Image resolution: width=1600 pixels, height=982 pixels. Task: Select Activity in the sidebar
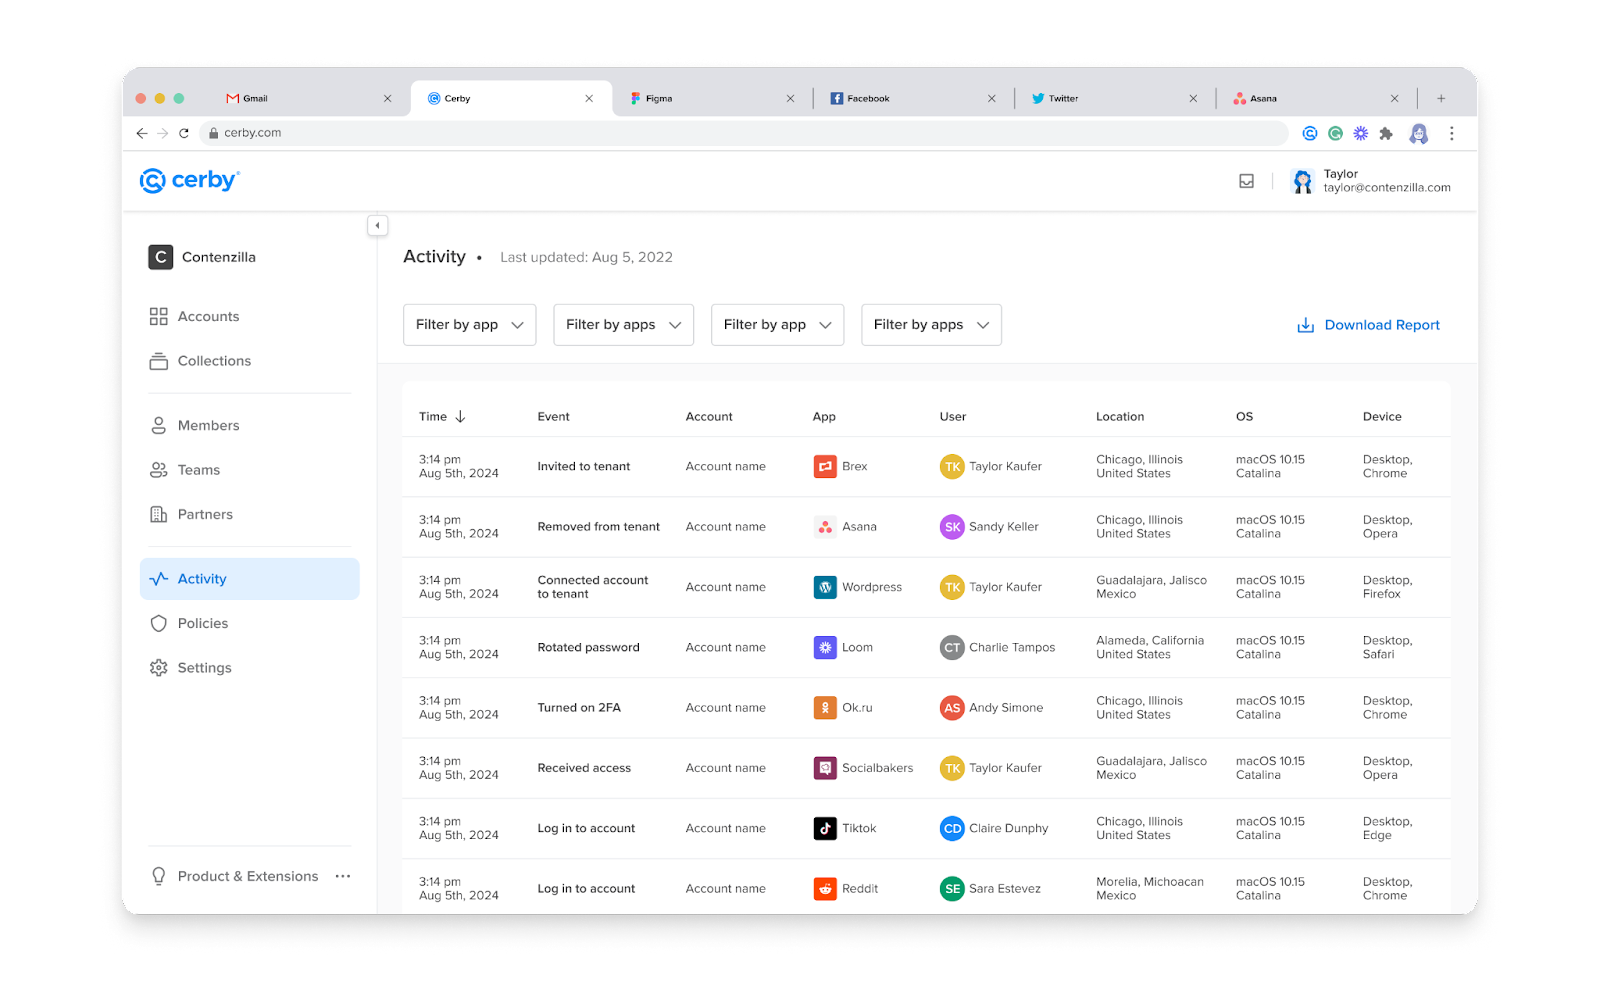pyautogui.click(x=250, y=579)
